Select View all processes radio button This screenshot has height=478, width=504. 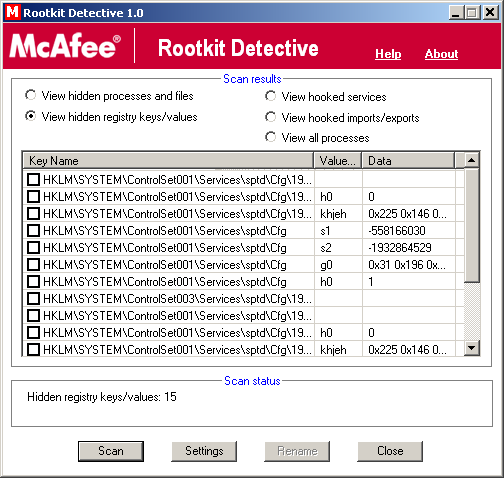(x=270, y=137)
